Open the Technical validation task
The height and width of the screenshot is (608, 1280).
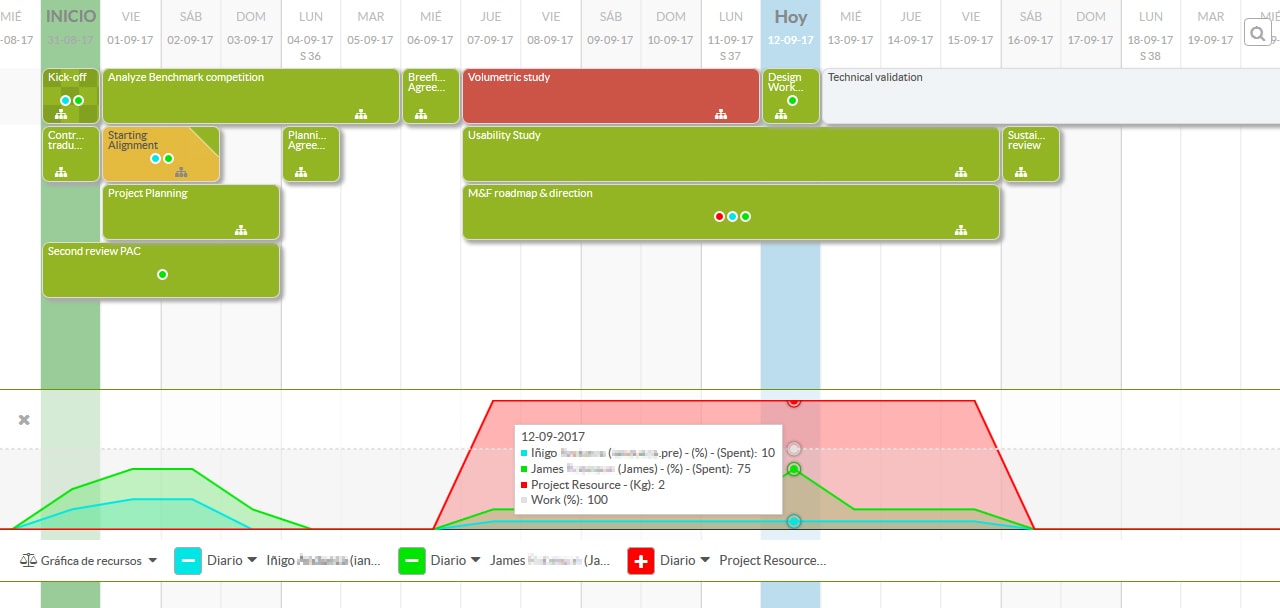(1051, 96)
